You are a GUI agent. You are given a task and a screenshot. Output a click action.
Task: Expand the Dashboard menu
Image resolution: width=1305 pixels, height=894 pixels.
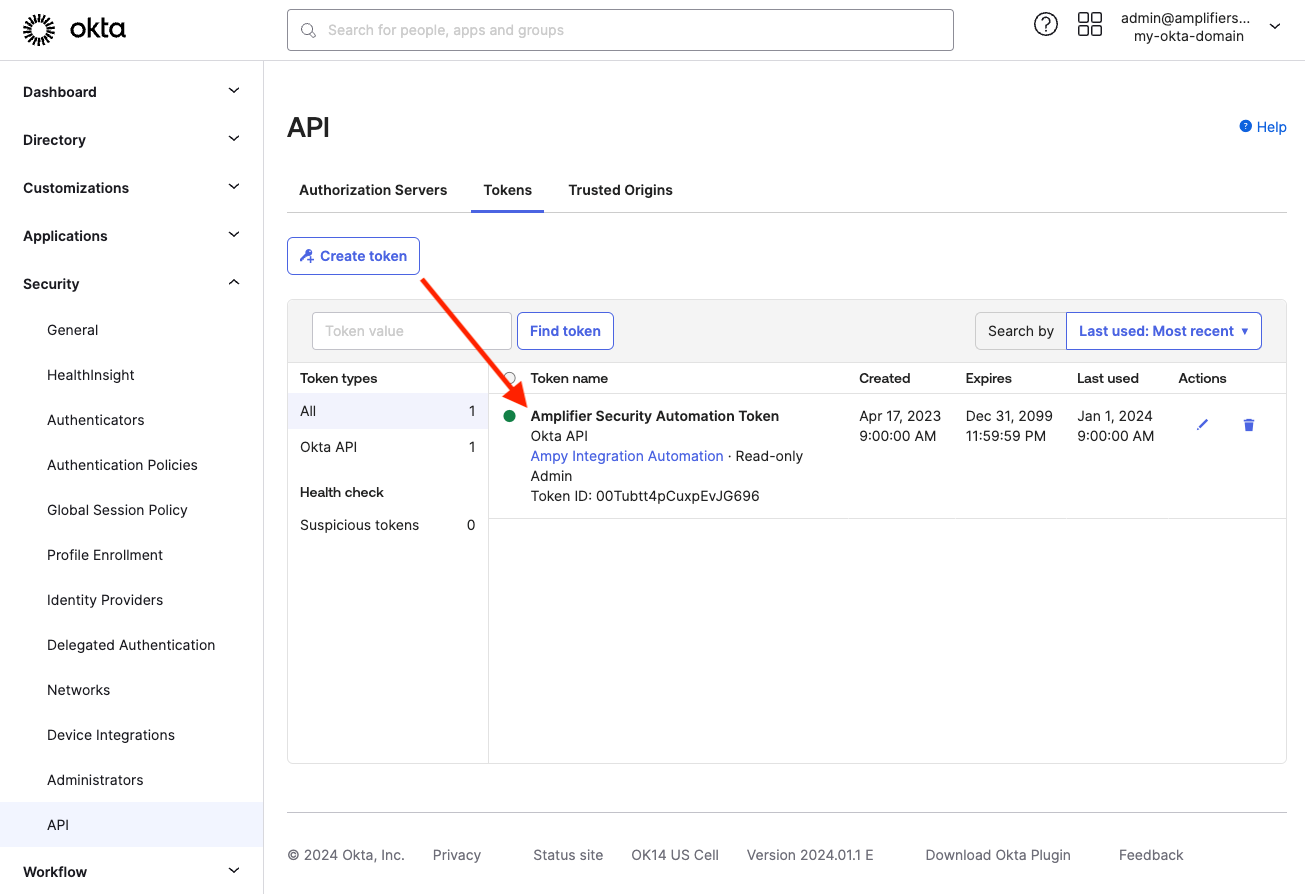131,92
